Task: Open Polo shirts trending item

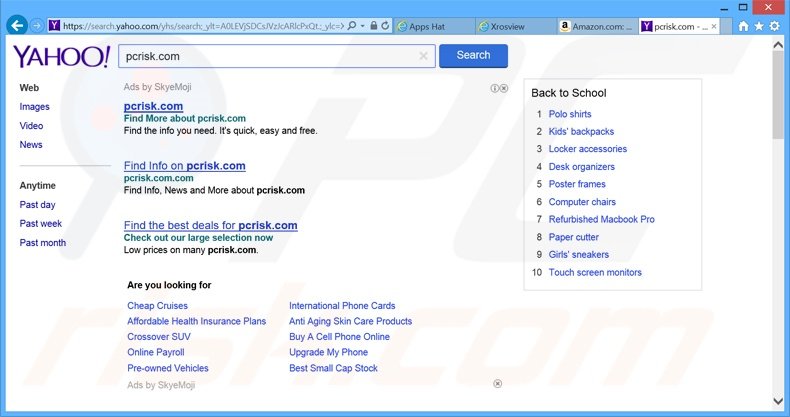Action: 570,114
